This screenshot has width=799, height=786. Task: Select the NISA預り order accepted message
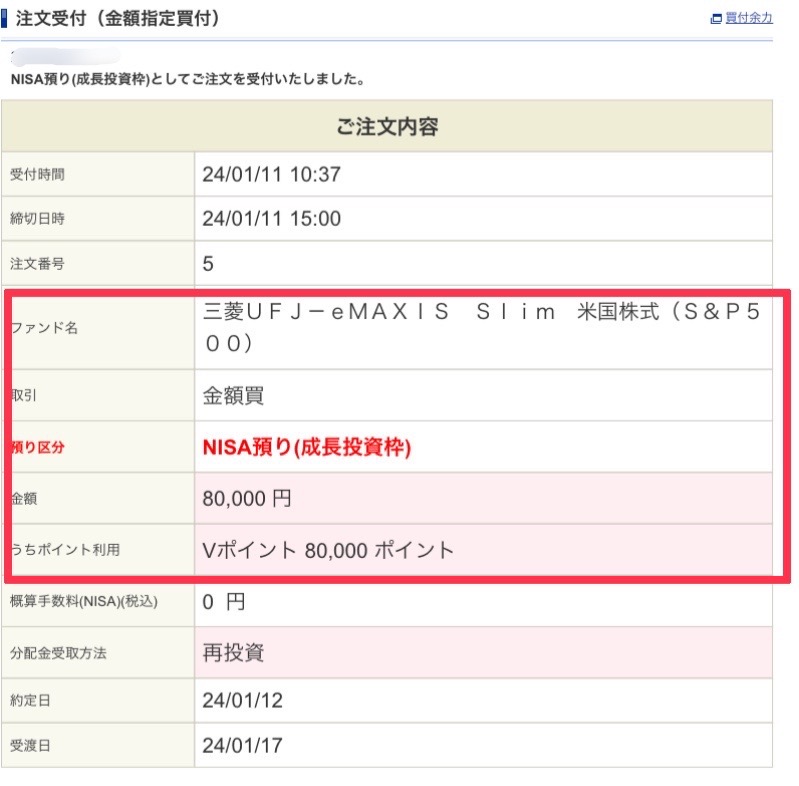188,79
